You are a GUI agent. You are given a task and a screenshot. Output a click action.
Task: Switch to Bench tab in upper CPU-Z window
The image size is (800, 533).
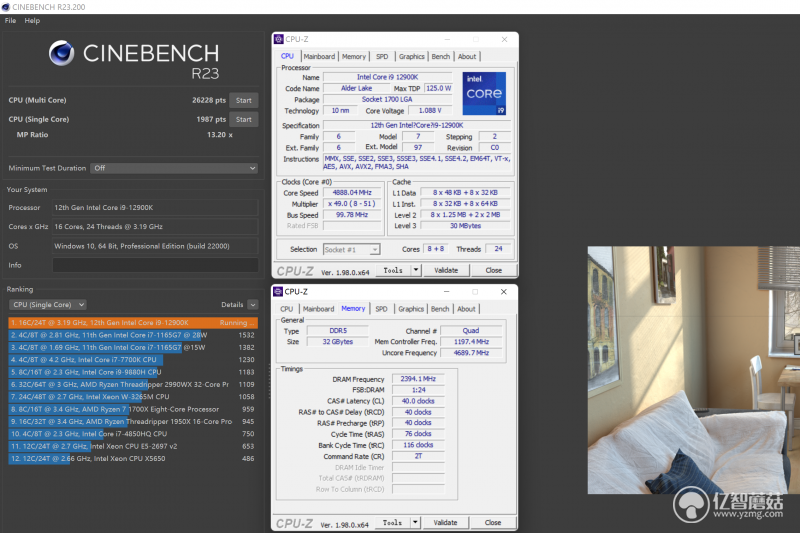(x=441, y=57)
